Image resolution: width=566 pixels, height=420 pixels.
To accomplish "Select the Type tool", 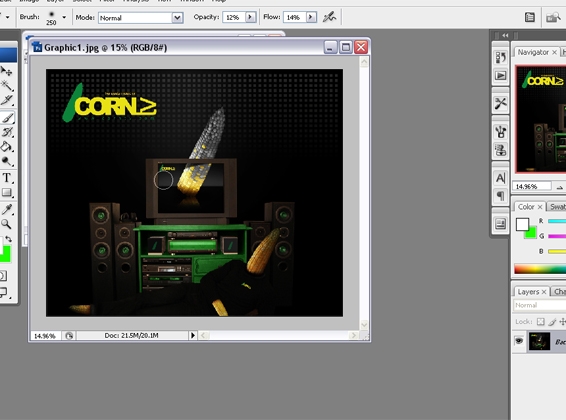I will click(6, 178).
